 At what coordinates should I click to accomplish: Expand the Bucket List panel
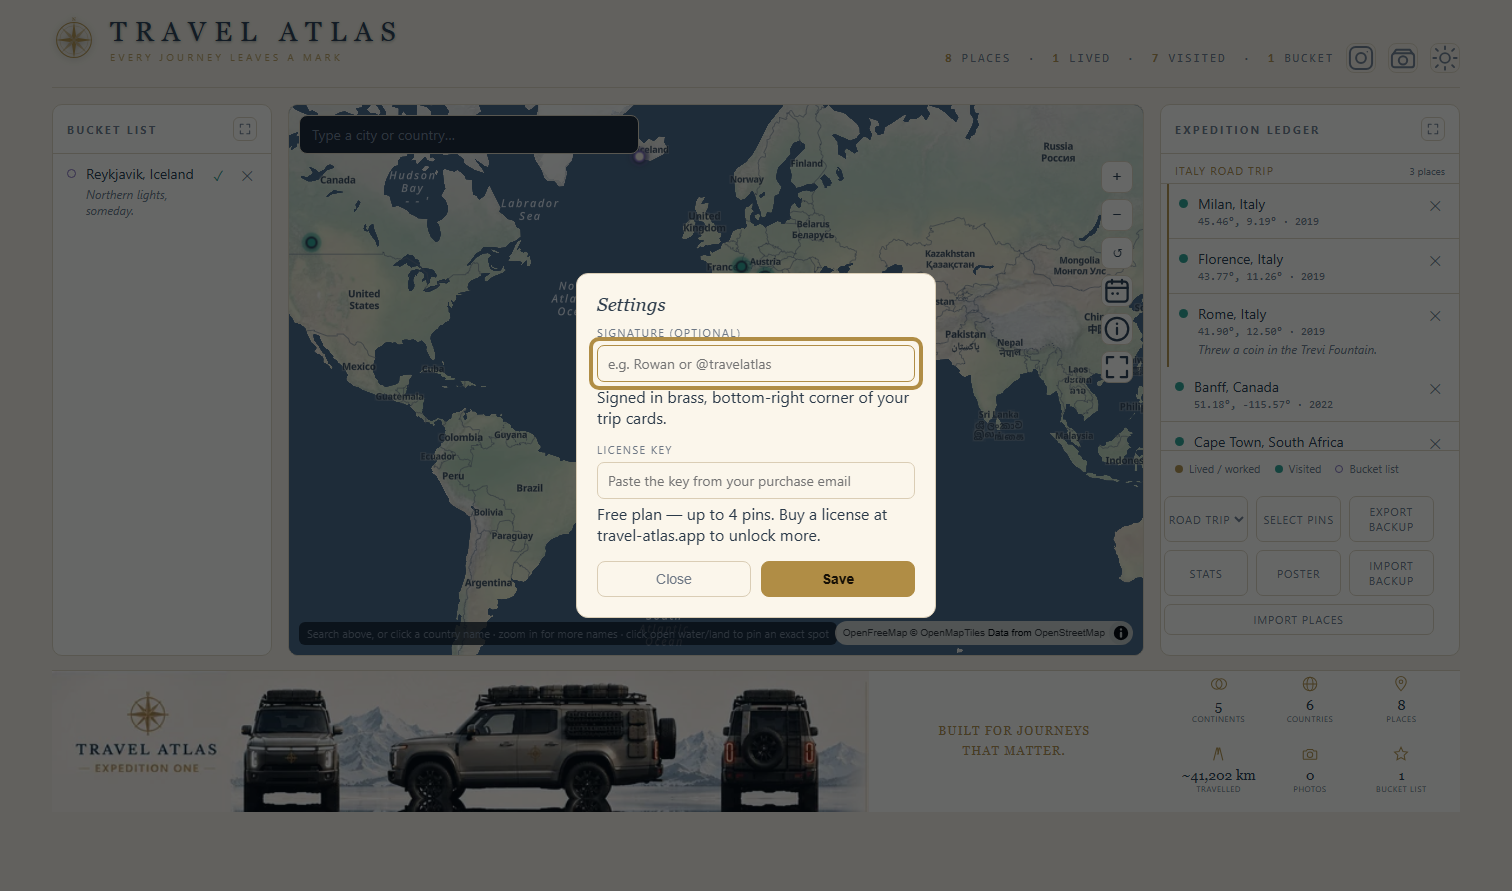click(245, 129)
